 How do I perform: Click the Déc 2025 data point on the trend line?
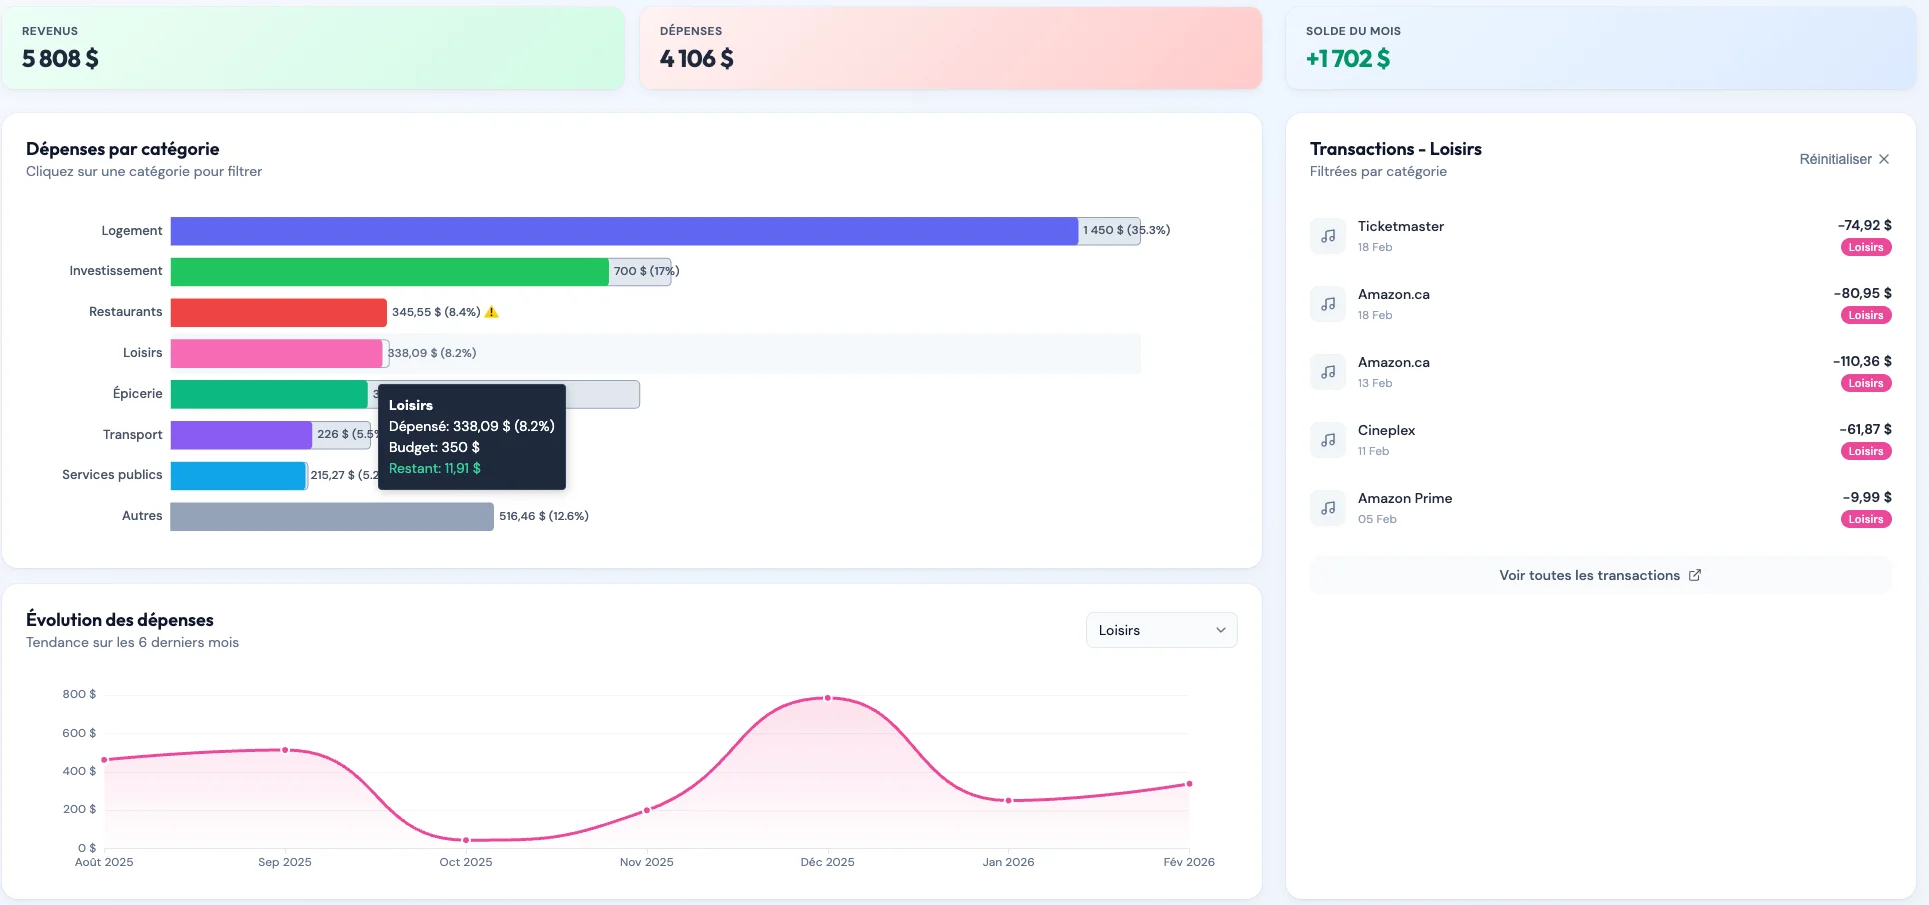827,699
